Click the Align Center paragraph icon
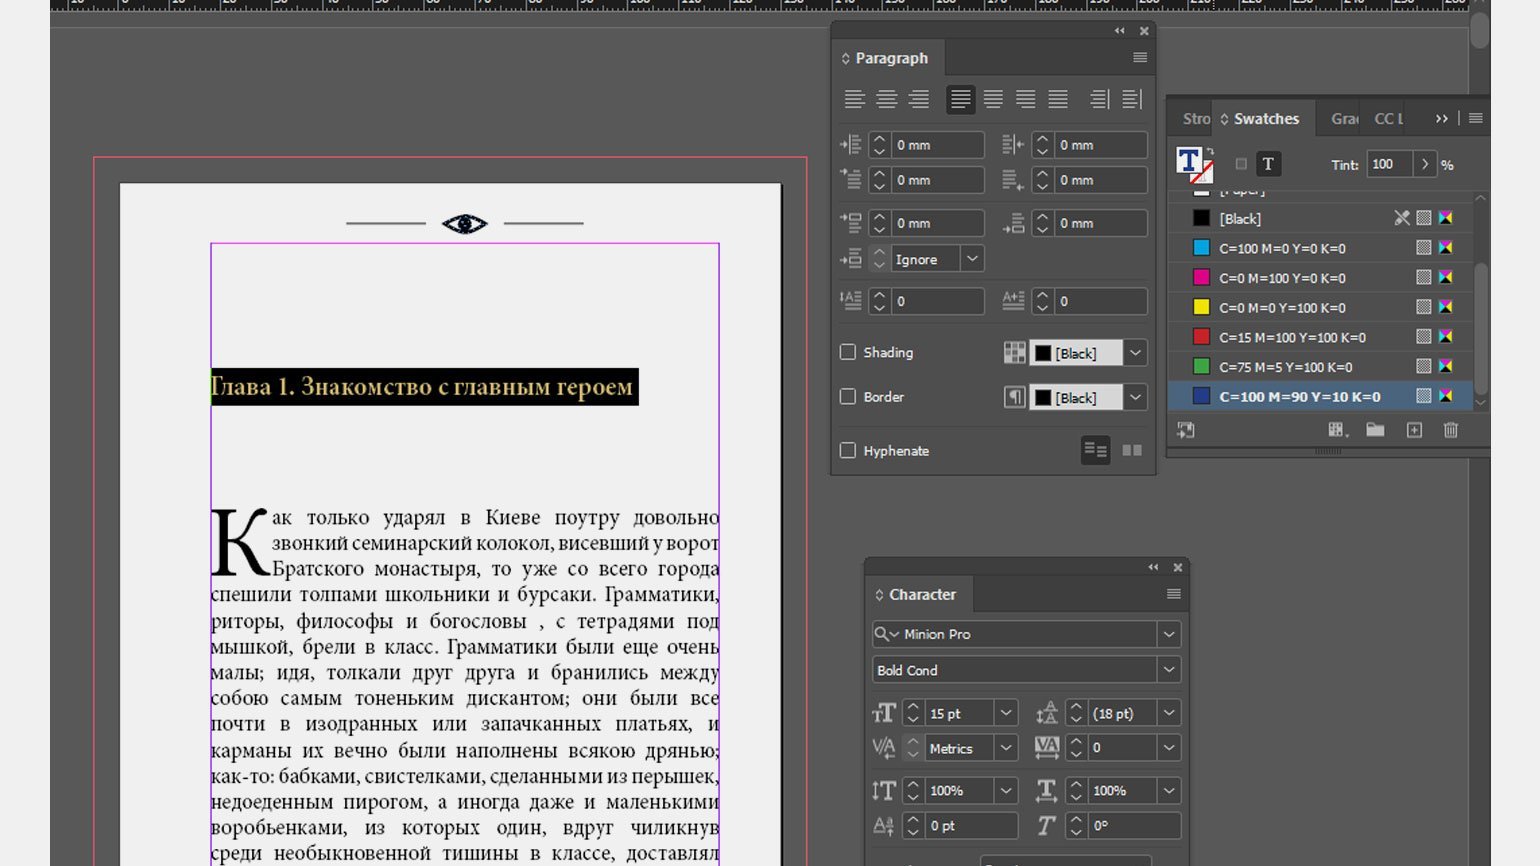This screenshot has height=866, width=1540. pos(886,99)
